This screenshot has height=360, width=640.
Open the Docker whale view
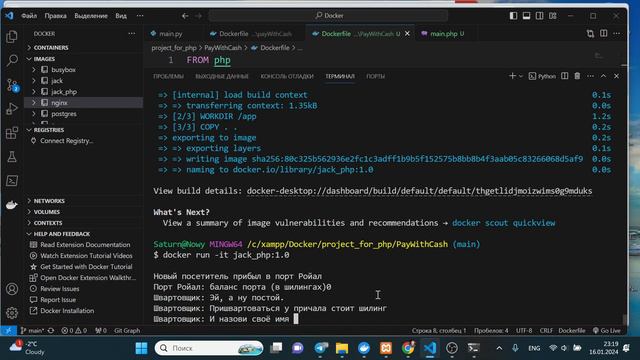click(12, 204)
